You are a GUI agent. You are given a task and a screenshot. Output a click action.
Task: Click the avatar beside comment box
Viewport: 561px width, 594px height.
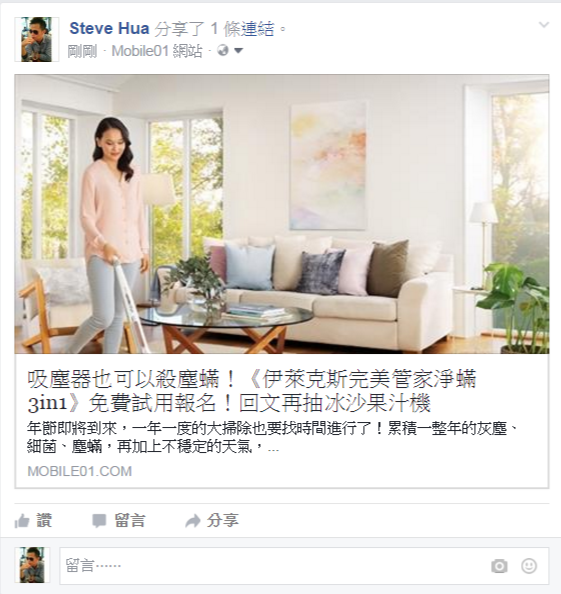pyautogui.click(x=32, y=565)
